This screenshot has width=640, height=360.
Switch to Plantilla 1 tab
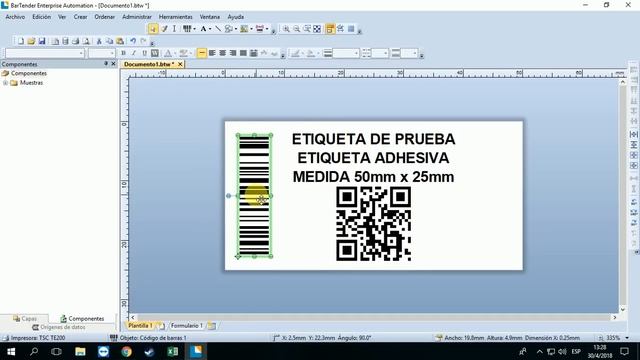(x=140, y=326)
